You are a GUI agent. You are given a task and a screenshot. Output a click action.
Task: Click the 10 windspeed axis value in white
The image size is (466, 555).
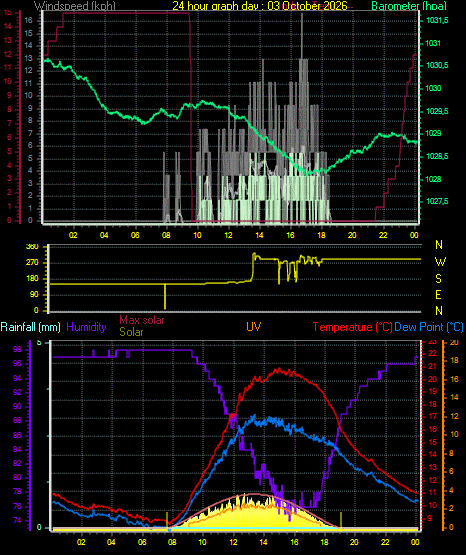click(x=29, y=96)
